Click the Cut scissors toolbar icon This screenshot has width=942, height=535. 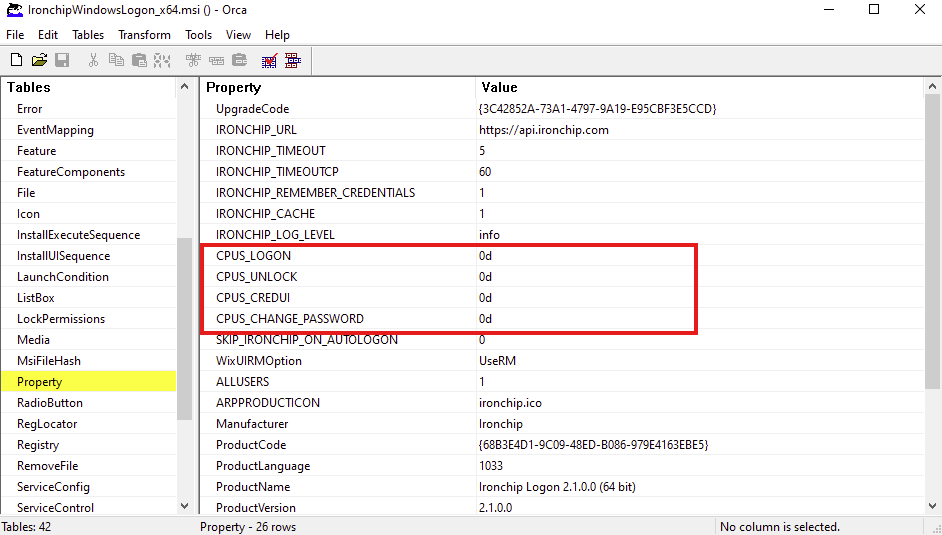pyautogui.click(x=94, y=61)
